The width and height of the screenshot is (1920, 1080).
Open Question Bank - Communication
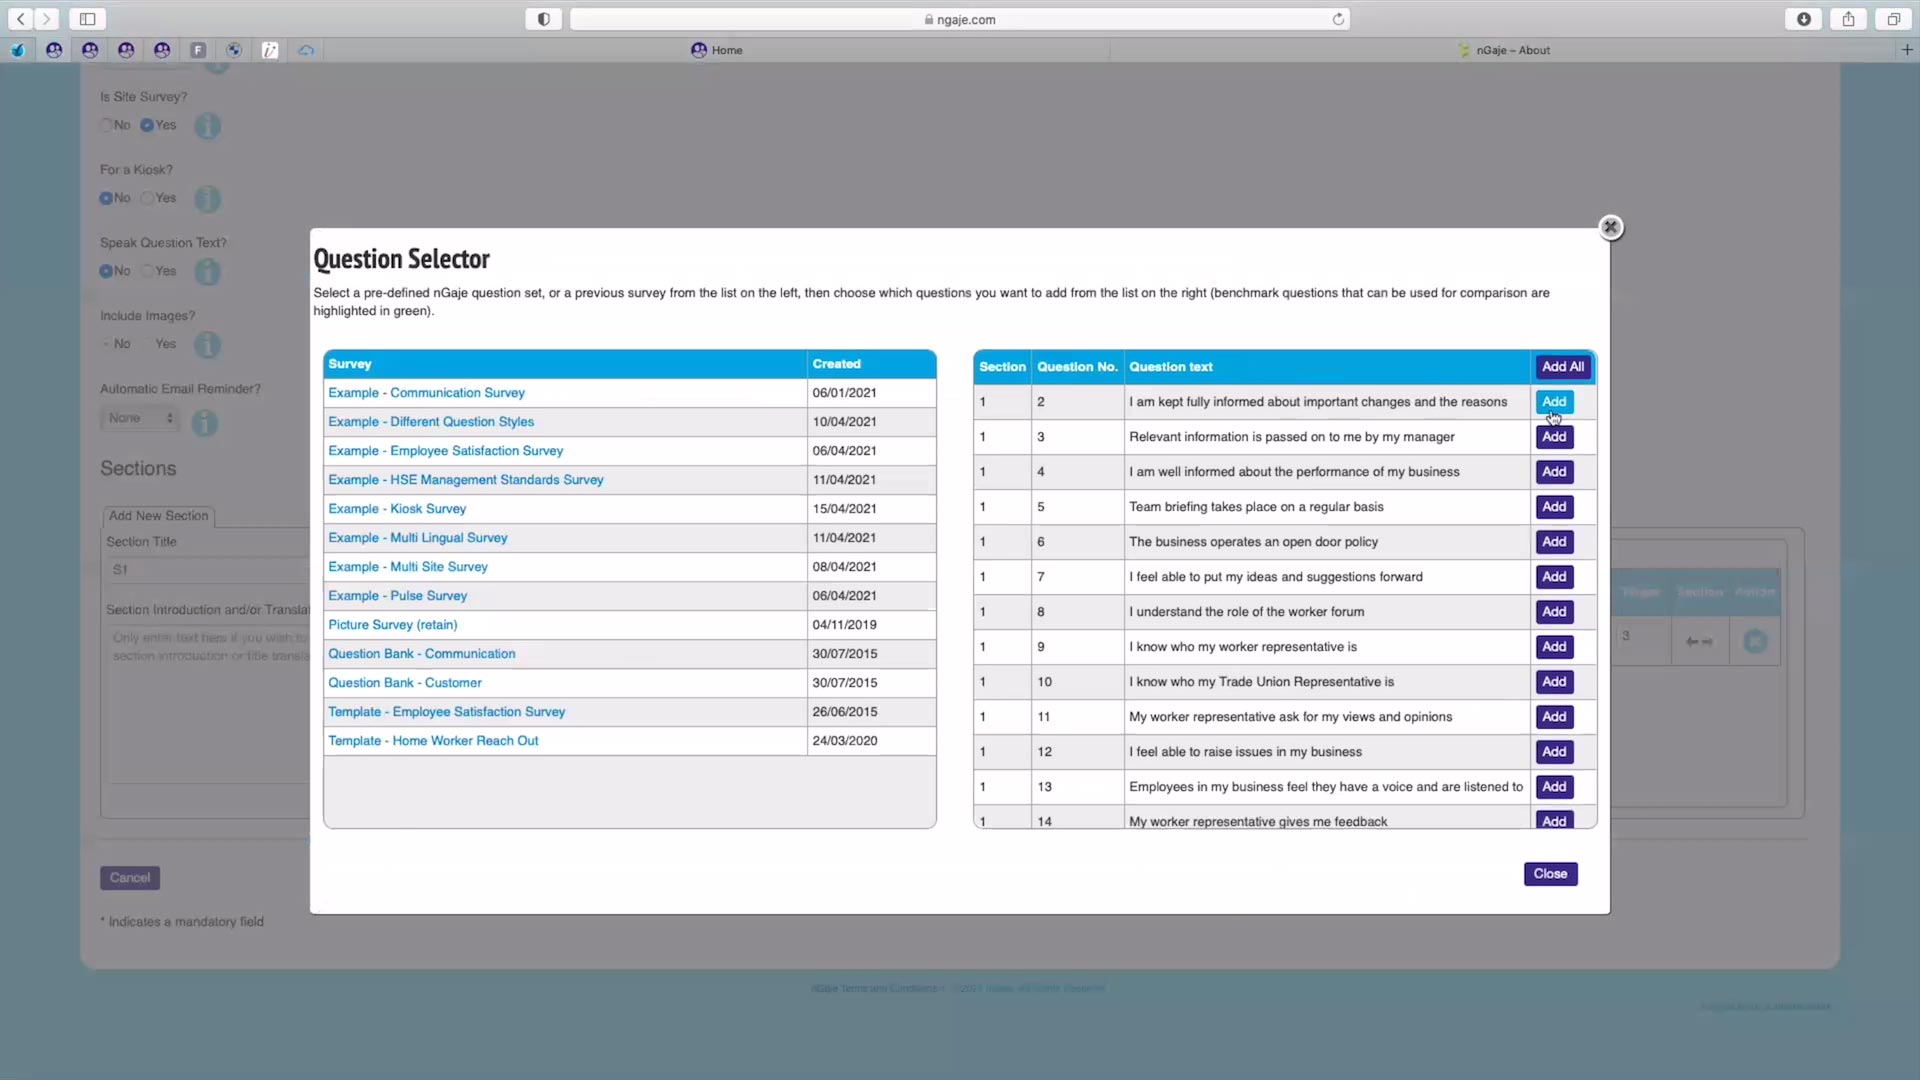pos(422,654)
